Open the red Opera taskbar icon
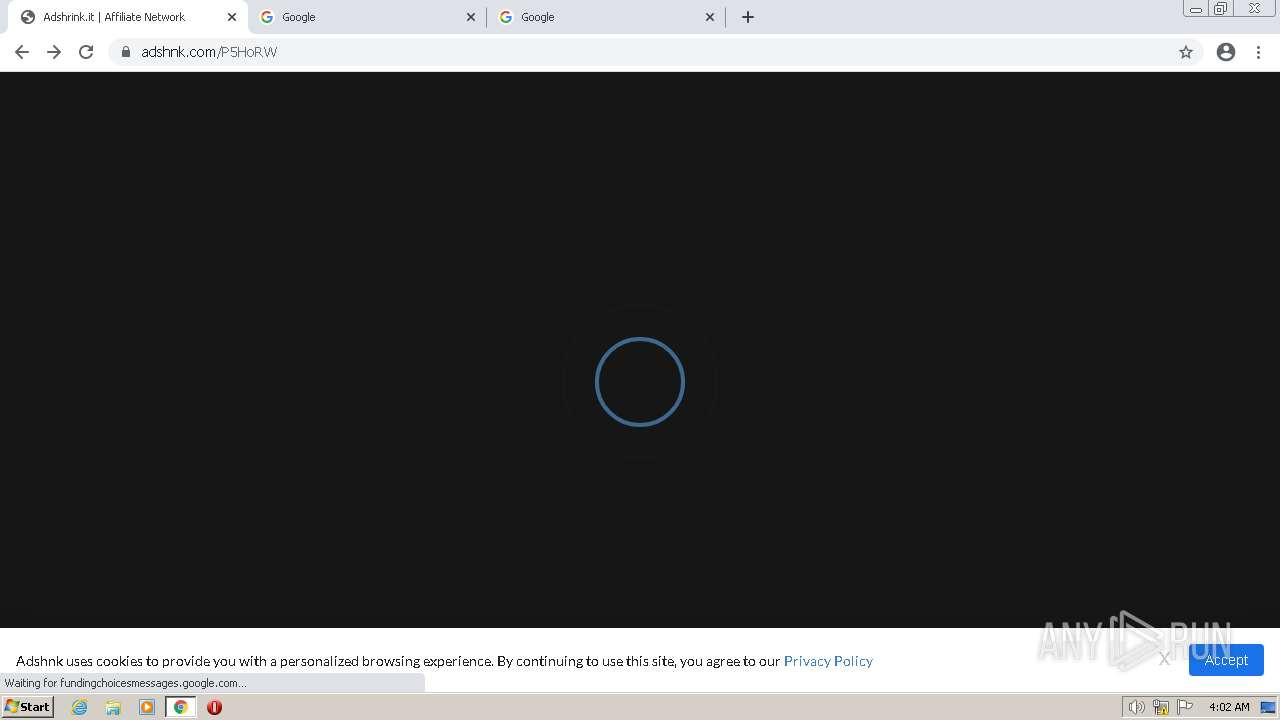Image resolution: width=1280 pixels, height=720 pixels. click(x=214, y=707)
